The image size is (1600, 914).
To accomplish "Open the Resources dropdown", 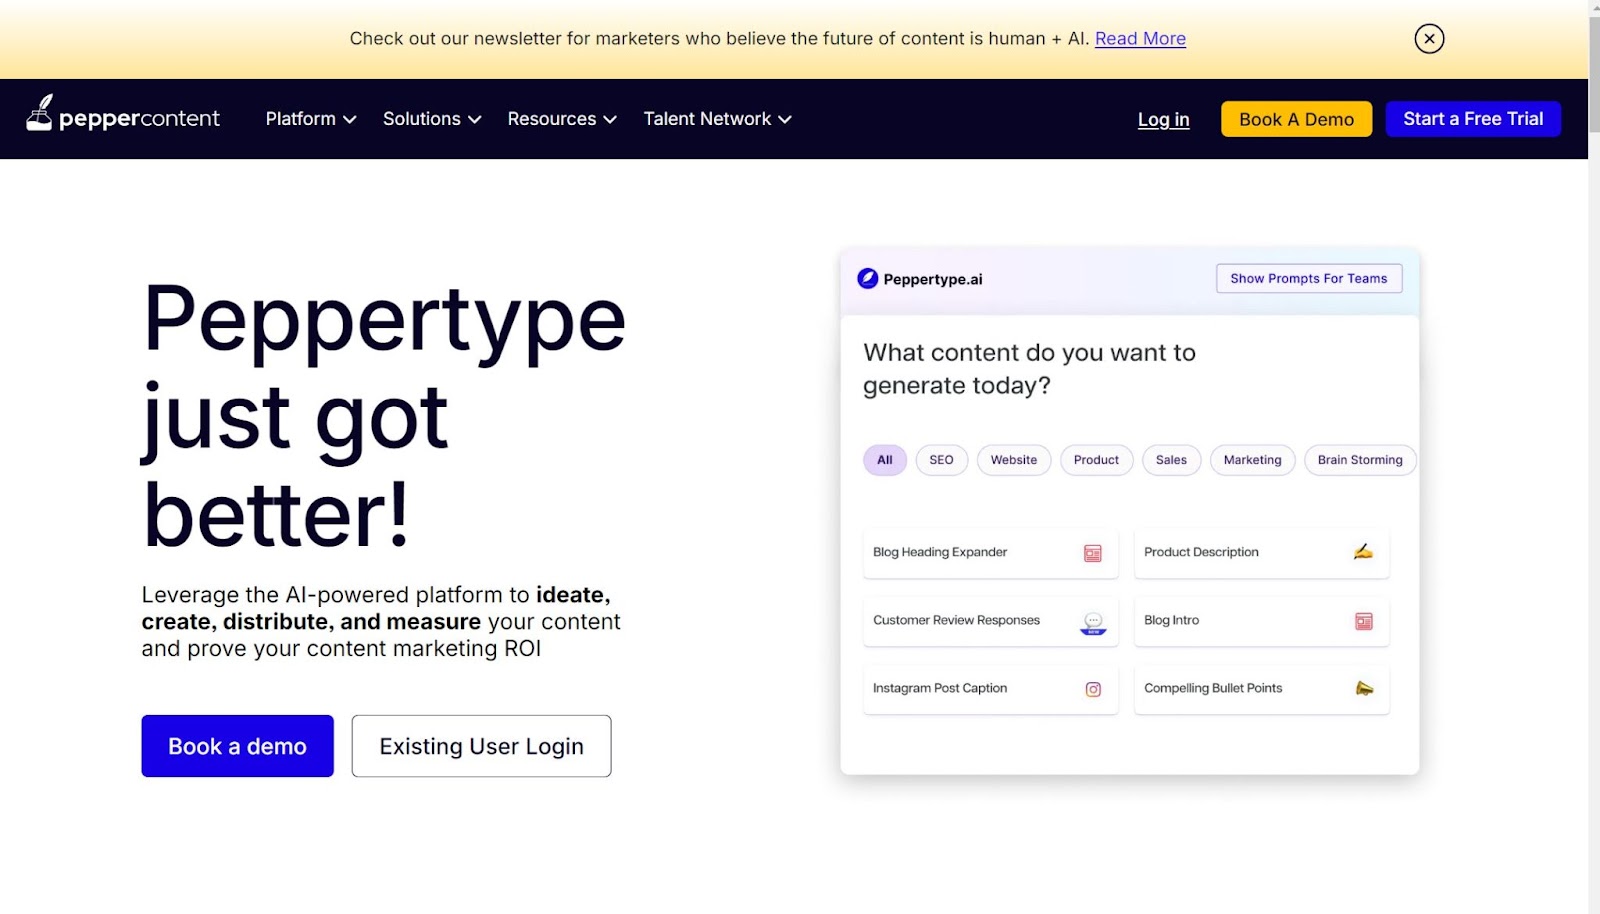I will pyautogui.click(x=562, y=119).
